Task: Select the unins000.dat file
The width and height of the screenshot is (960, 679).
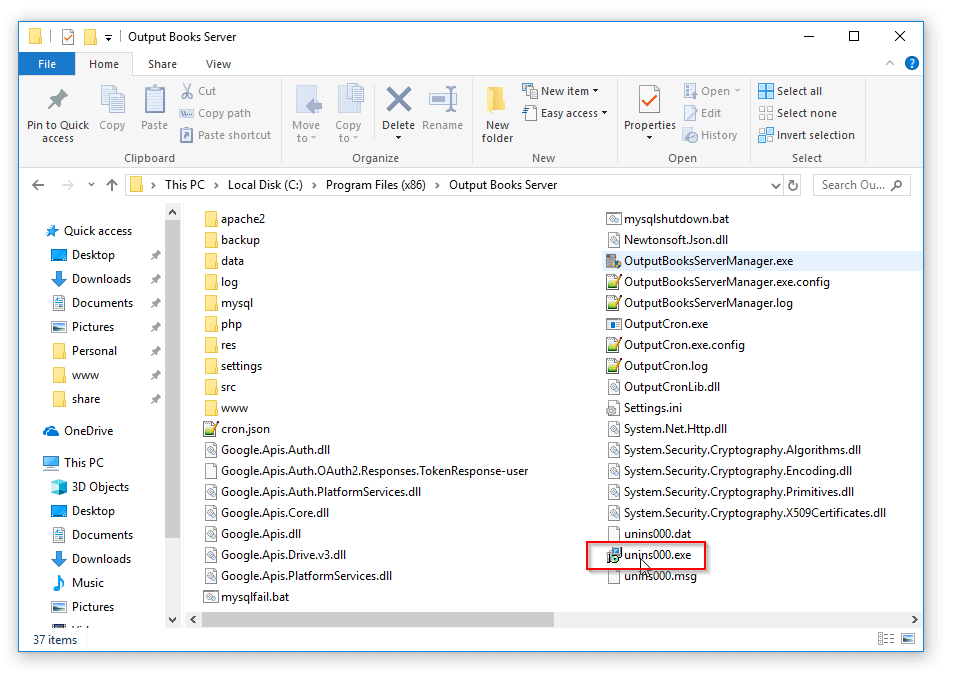Action: (648, 534)
